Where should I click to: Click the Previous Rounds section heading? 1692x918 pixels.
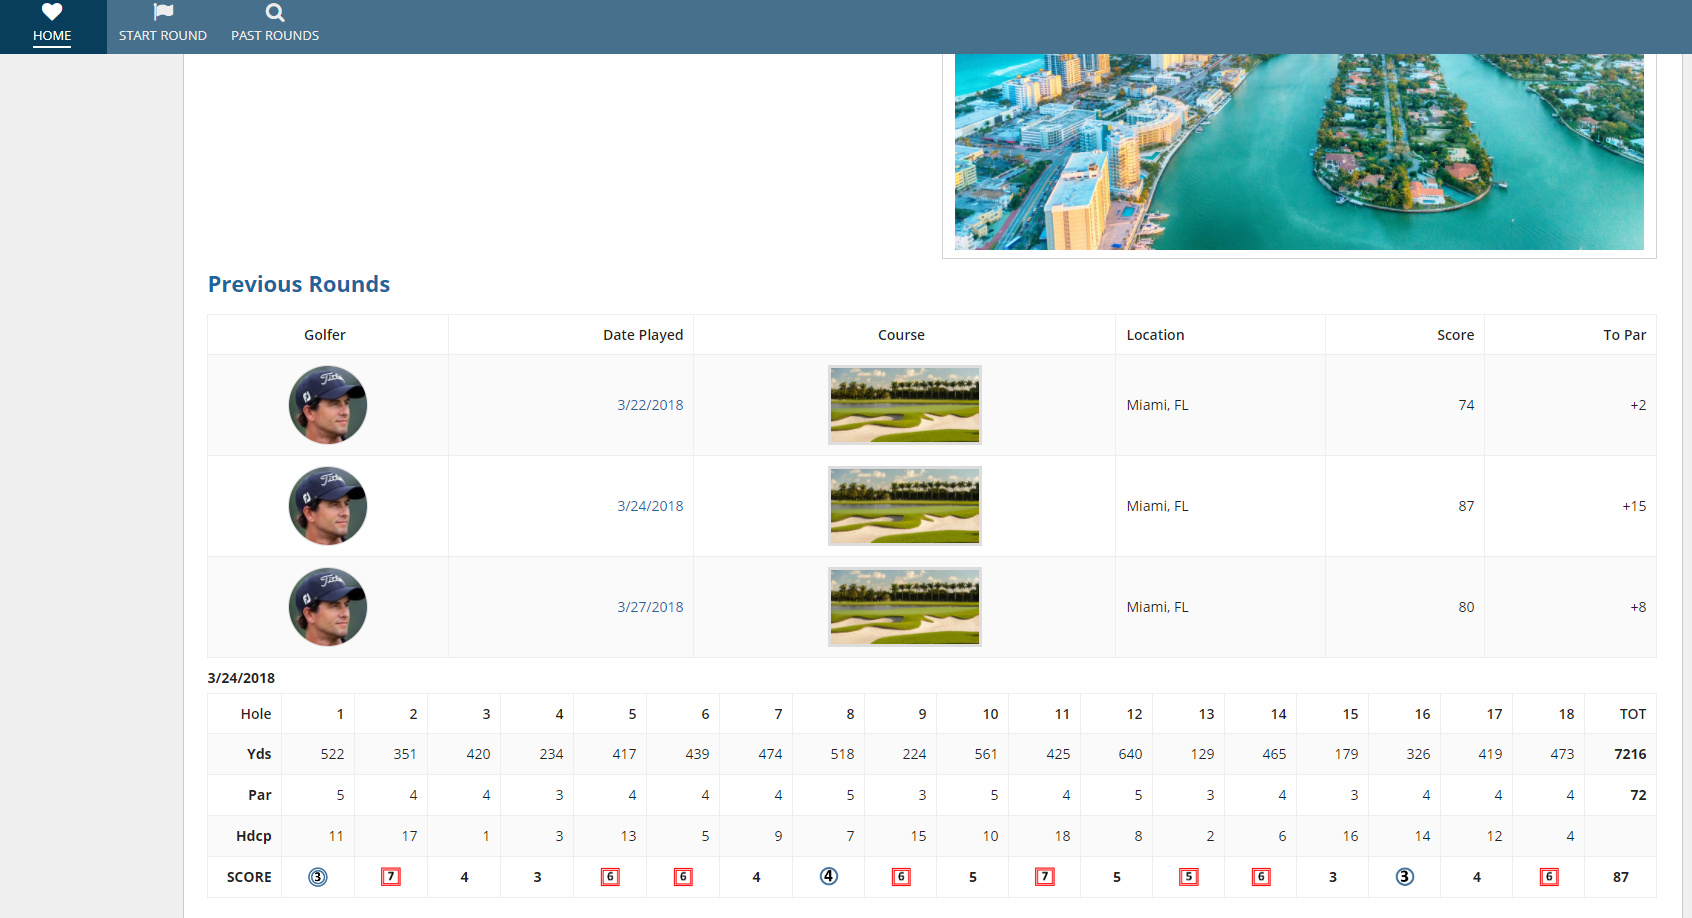[298, 284]
